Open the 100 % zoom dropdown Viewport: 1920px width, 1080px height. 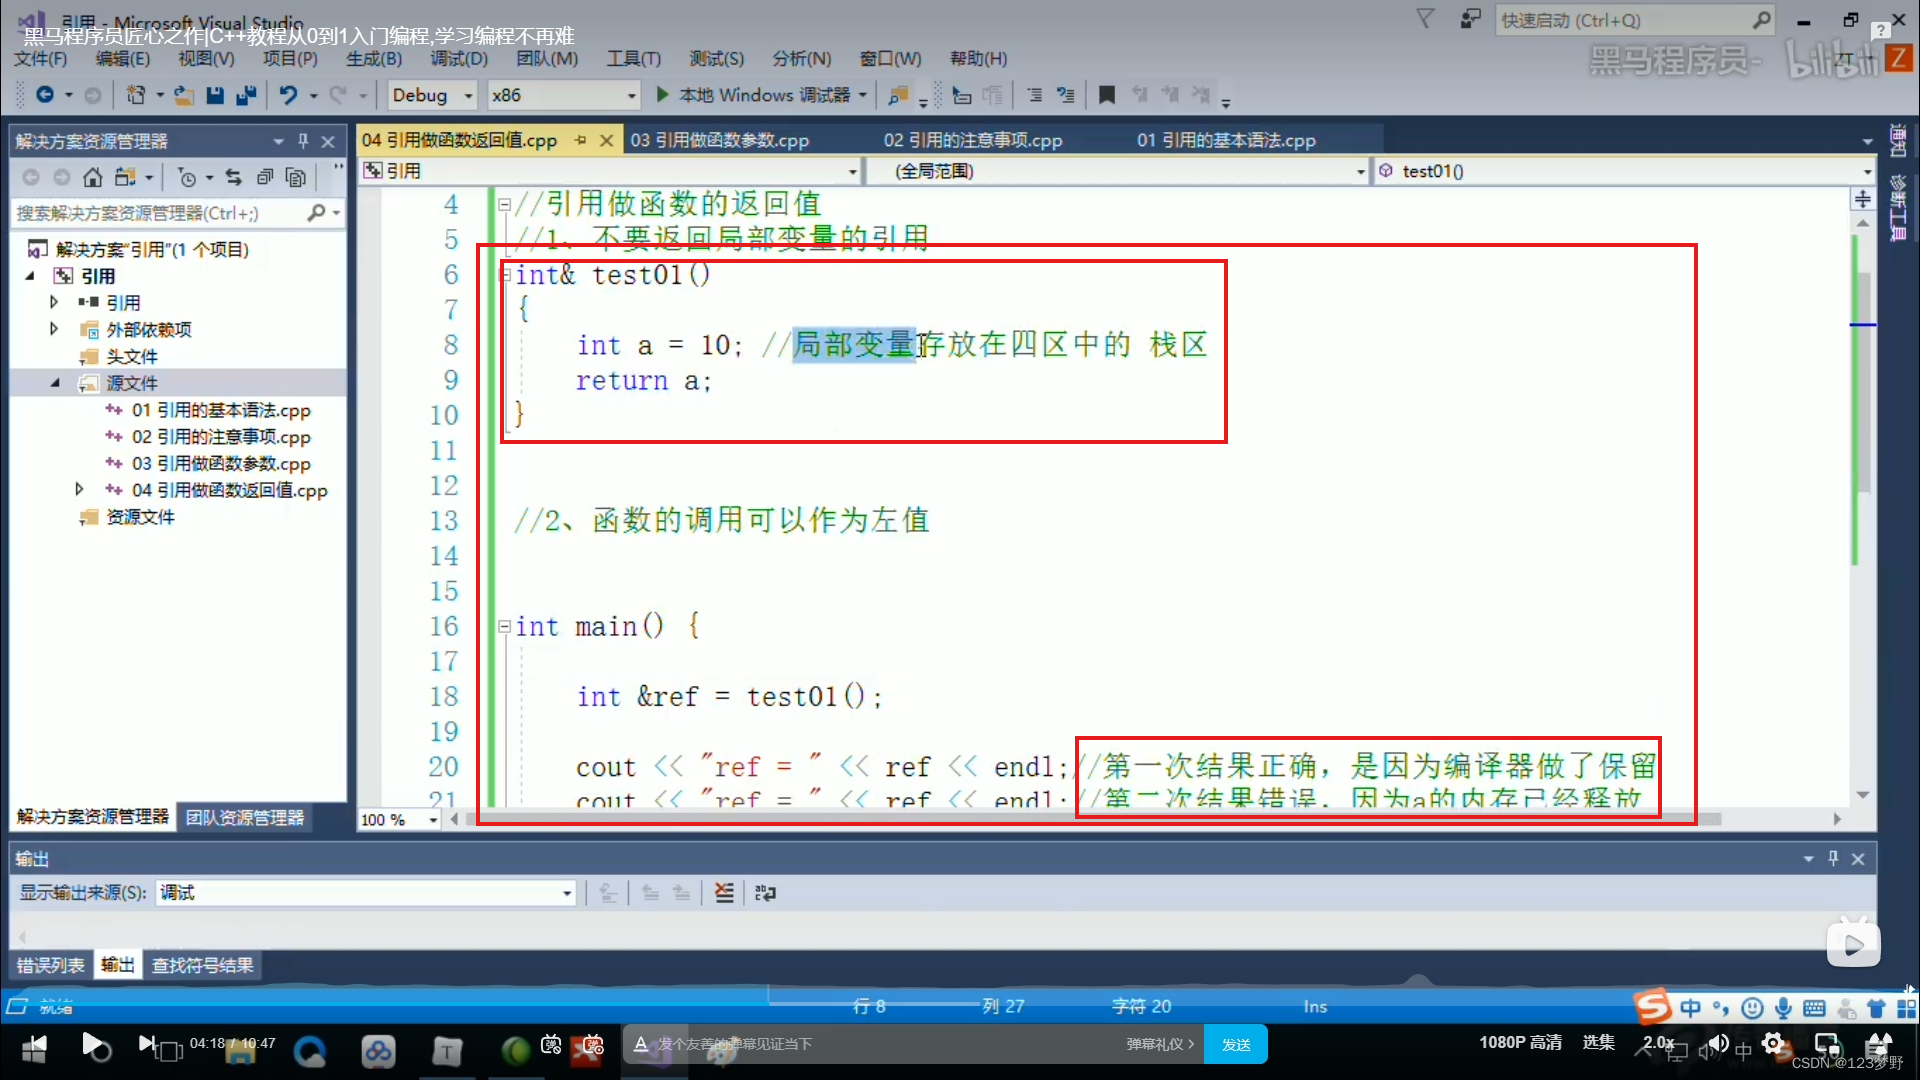400,819
